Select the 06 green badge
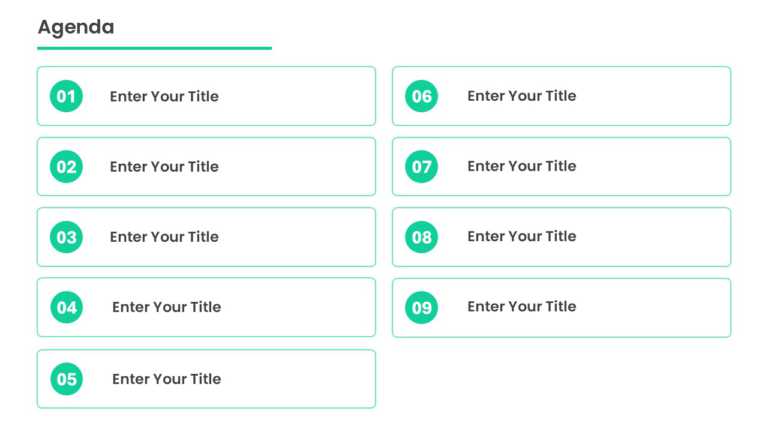This screenshot has width=768, height=432. coord(421,96)
